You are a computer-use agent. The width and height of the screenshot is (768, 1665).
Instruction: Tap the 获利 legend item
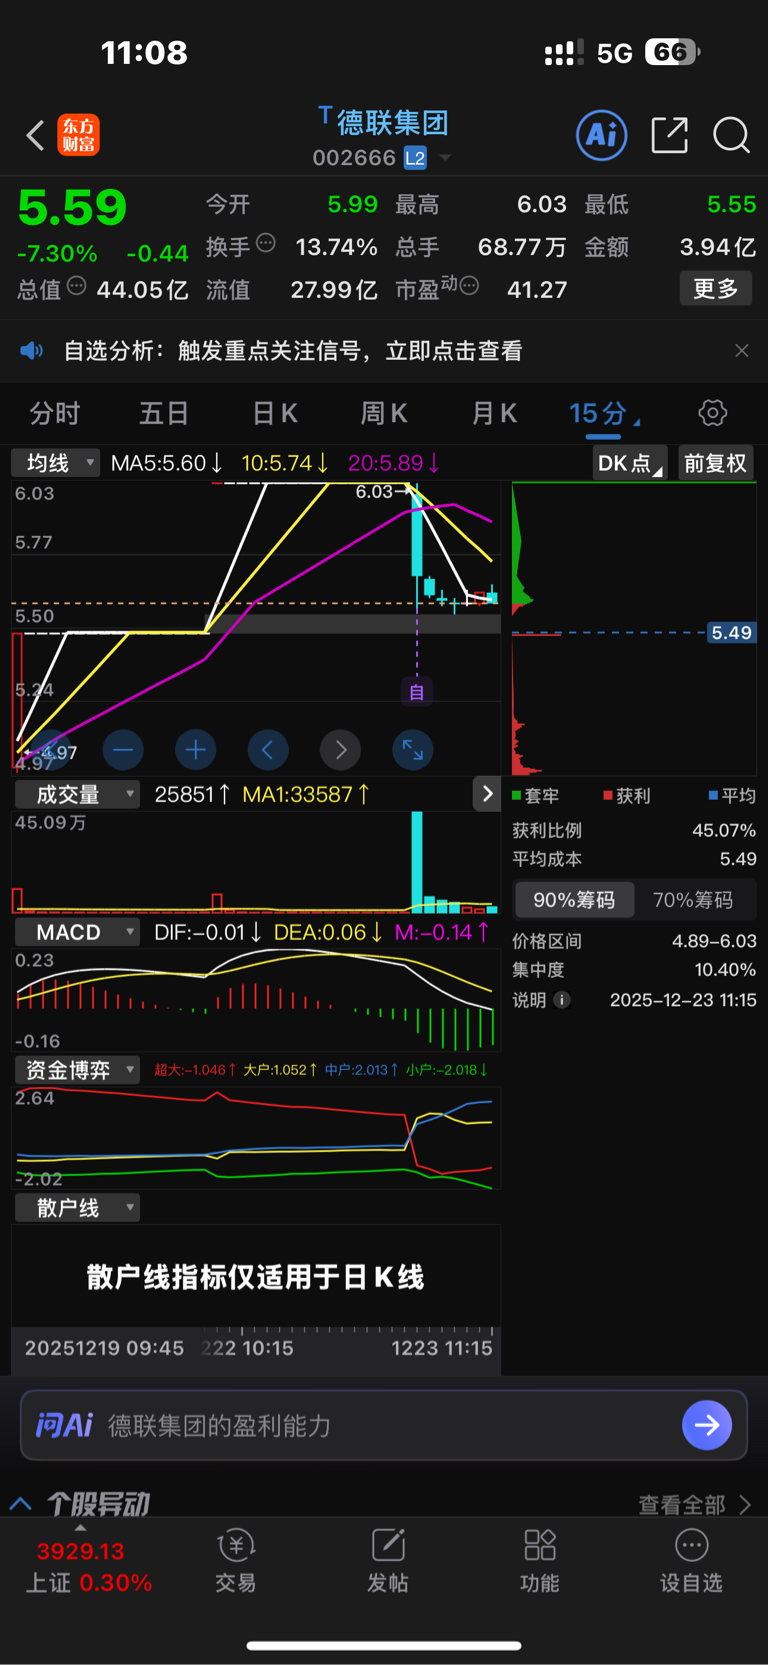[627, 796]
